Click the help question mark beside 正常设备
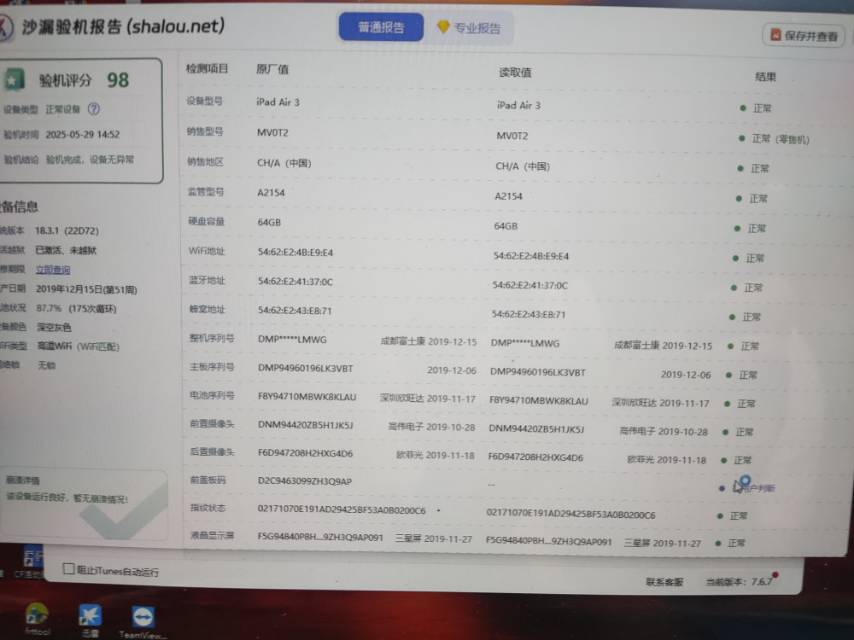Image resolution: width=854 pixels, height=640 pixels. (94, 109)
